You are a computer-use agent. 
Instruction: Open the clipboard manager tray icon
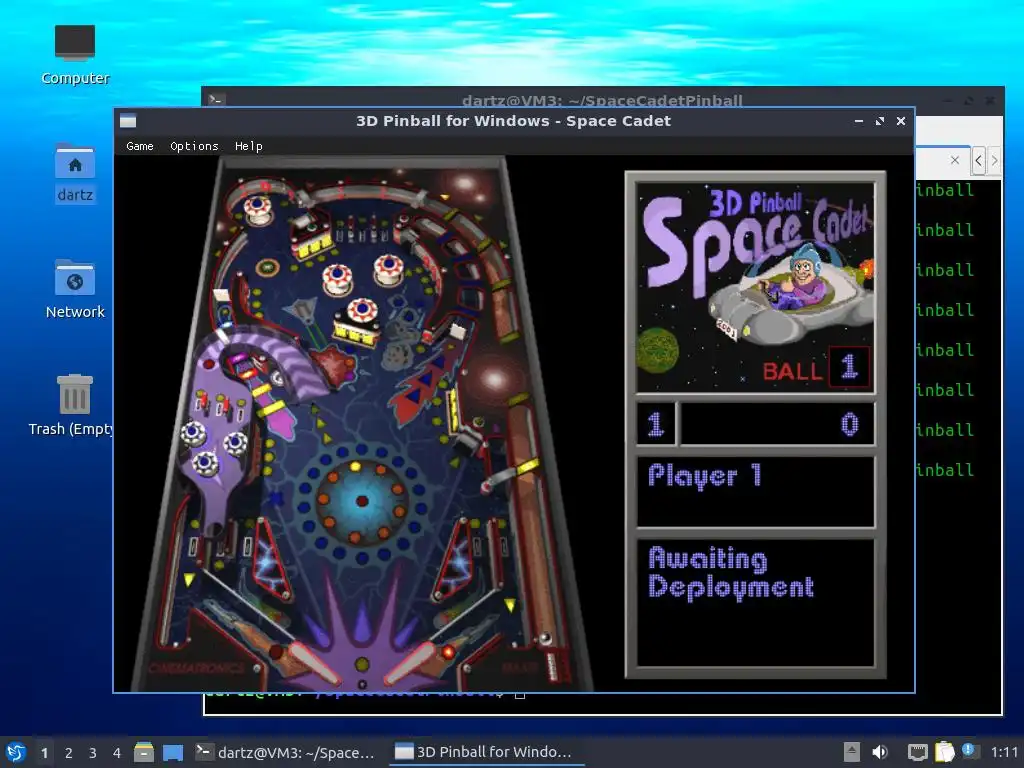click(944, 752)
